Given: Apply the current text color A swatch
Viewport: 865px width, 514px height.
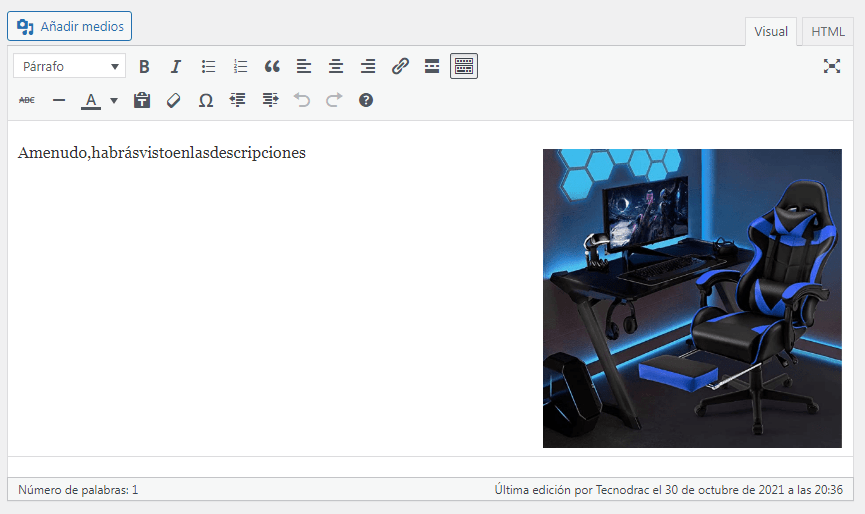Looking at the screenshot, I should tap(91, 100).
